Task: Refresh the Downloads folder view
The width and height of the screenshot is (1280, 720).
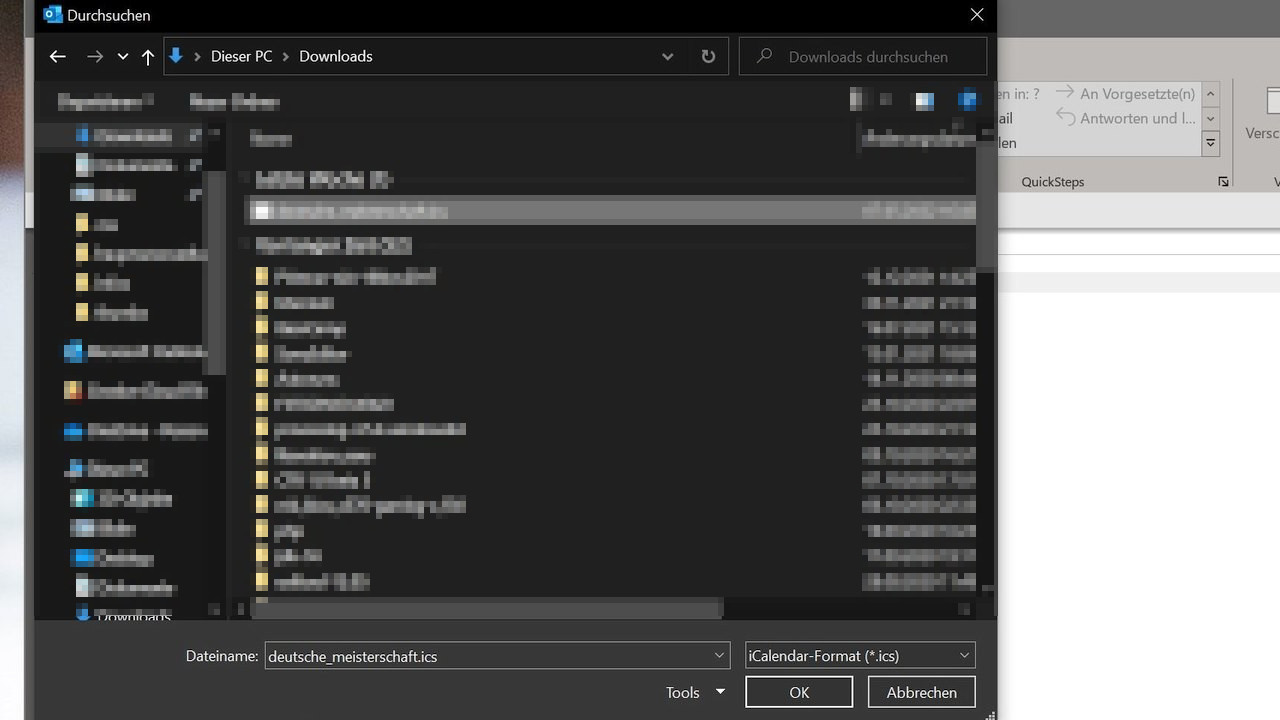Action: click(708, 57)
